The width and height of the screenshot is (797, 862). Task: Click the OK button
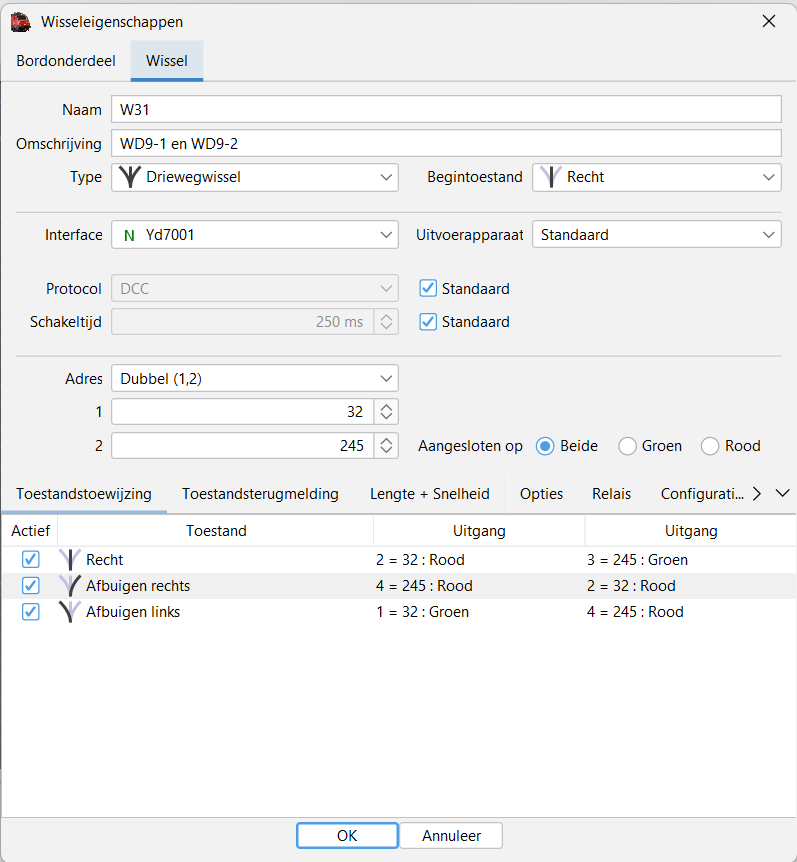(347, 836)
